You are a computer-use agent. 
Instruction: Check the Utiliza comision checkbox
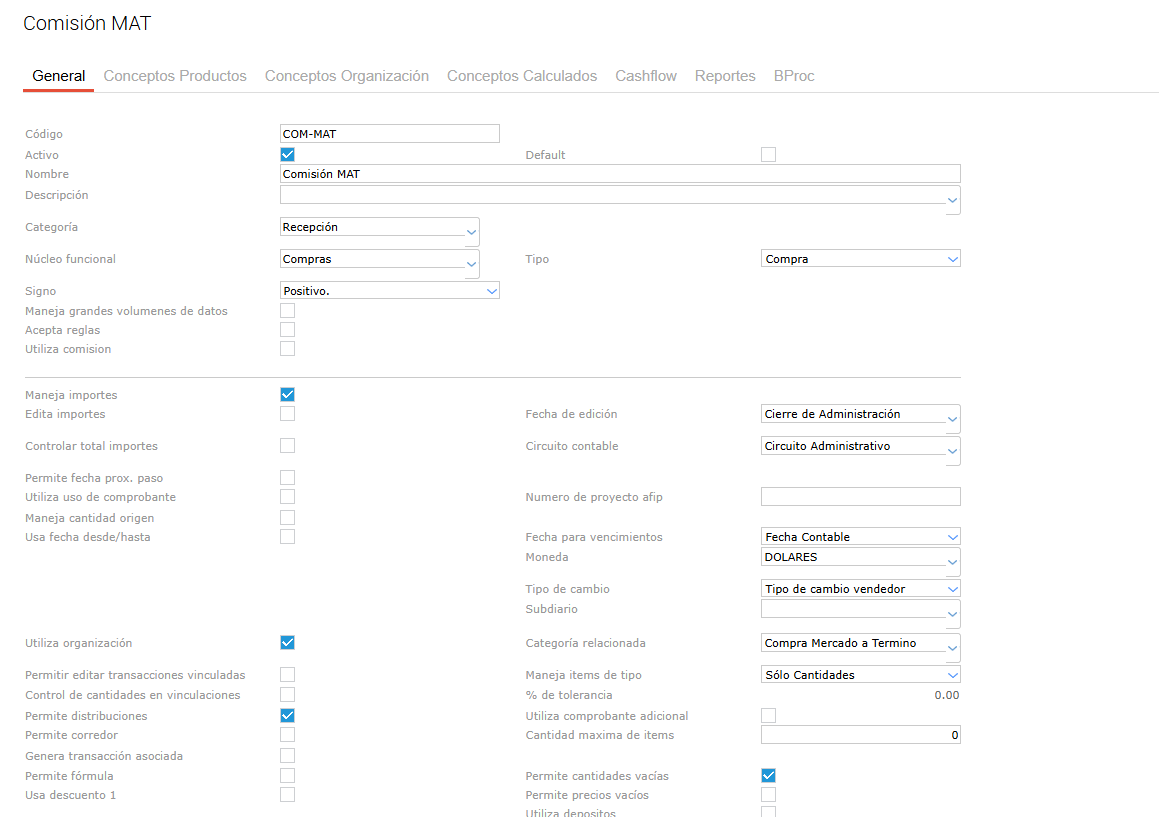[288, 349]
